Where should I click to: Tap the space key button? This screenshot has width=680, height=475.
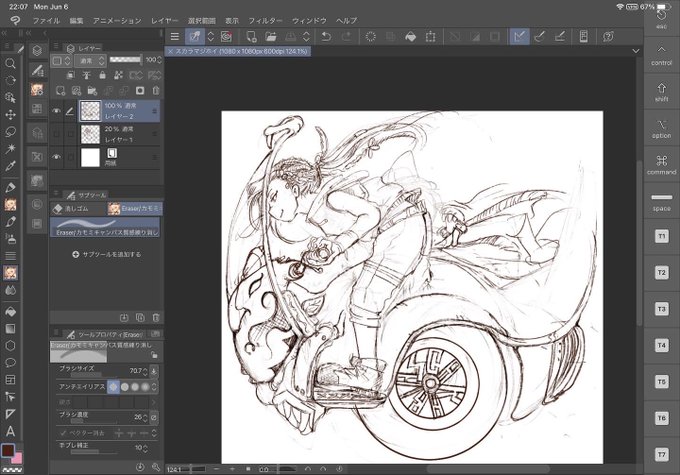tap(661, 201)
